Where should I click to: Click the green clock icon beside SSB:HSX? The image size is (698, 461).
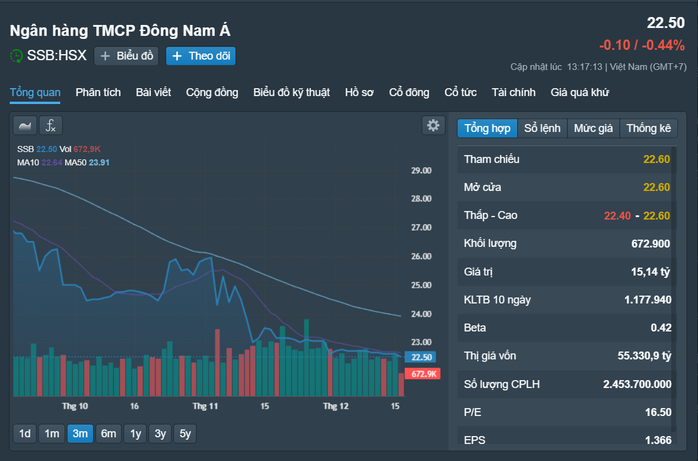(x=16, y=56)
